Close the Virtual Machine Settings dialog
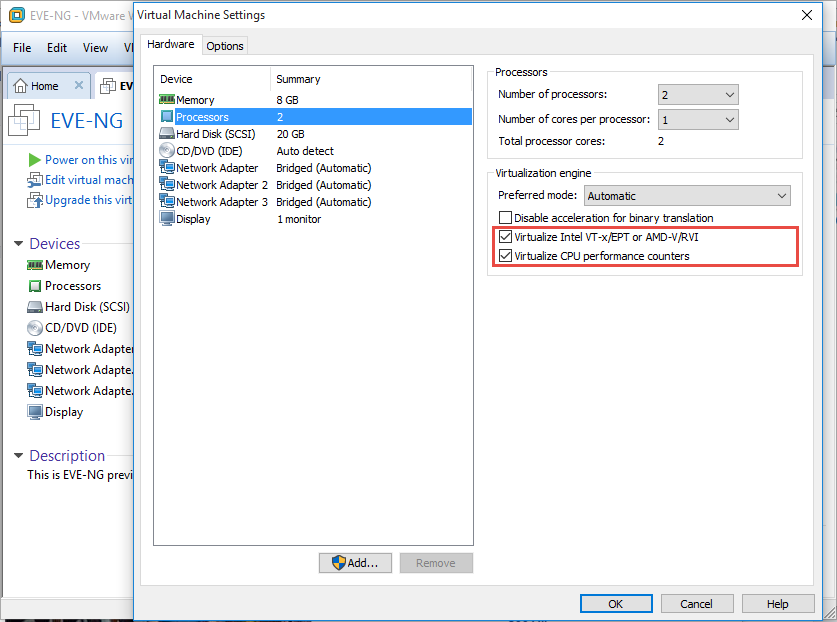 tap(807, 15)
